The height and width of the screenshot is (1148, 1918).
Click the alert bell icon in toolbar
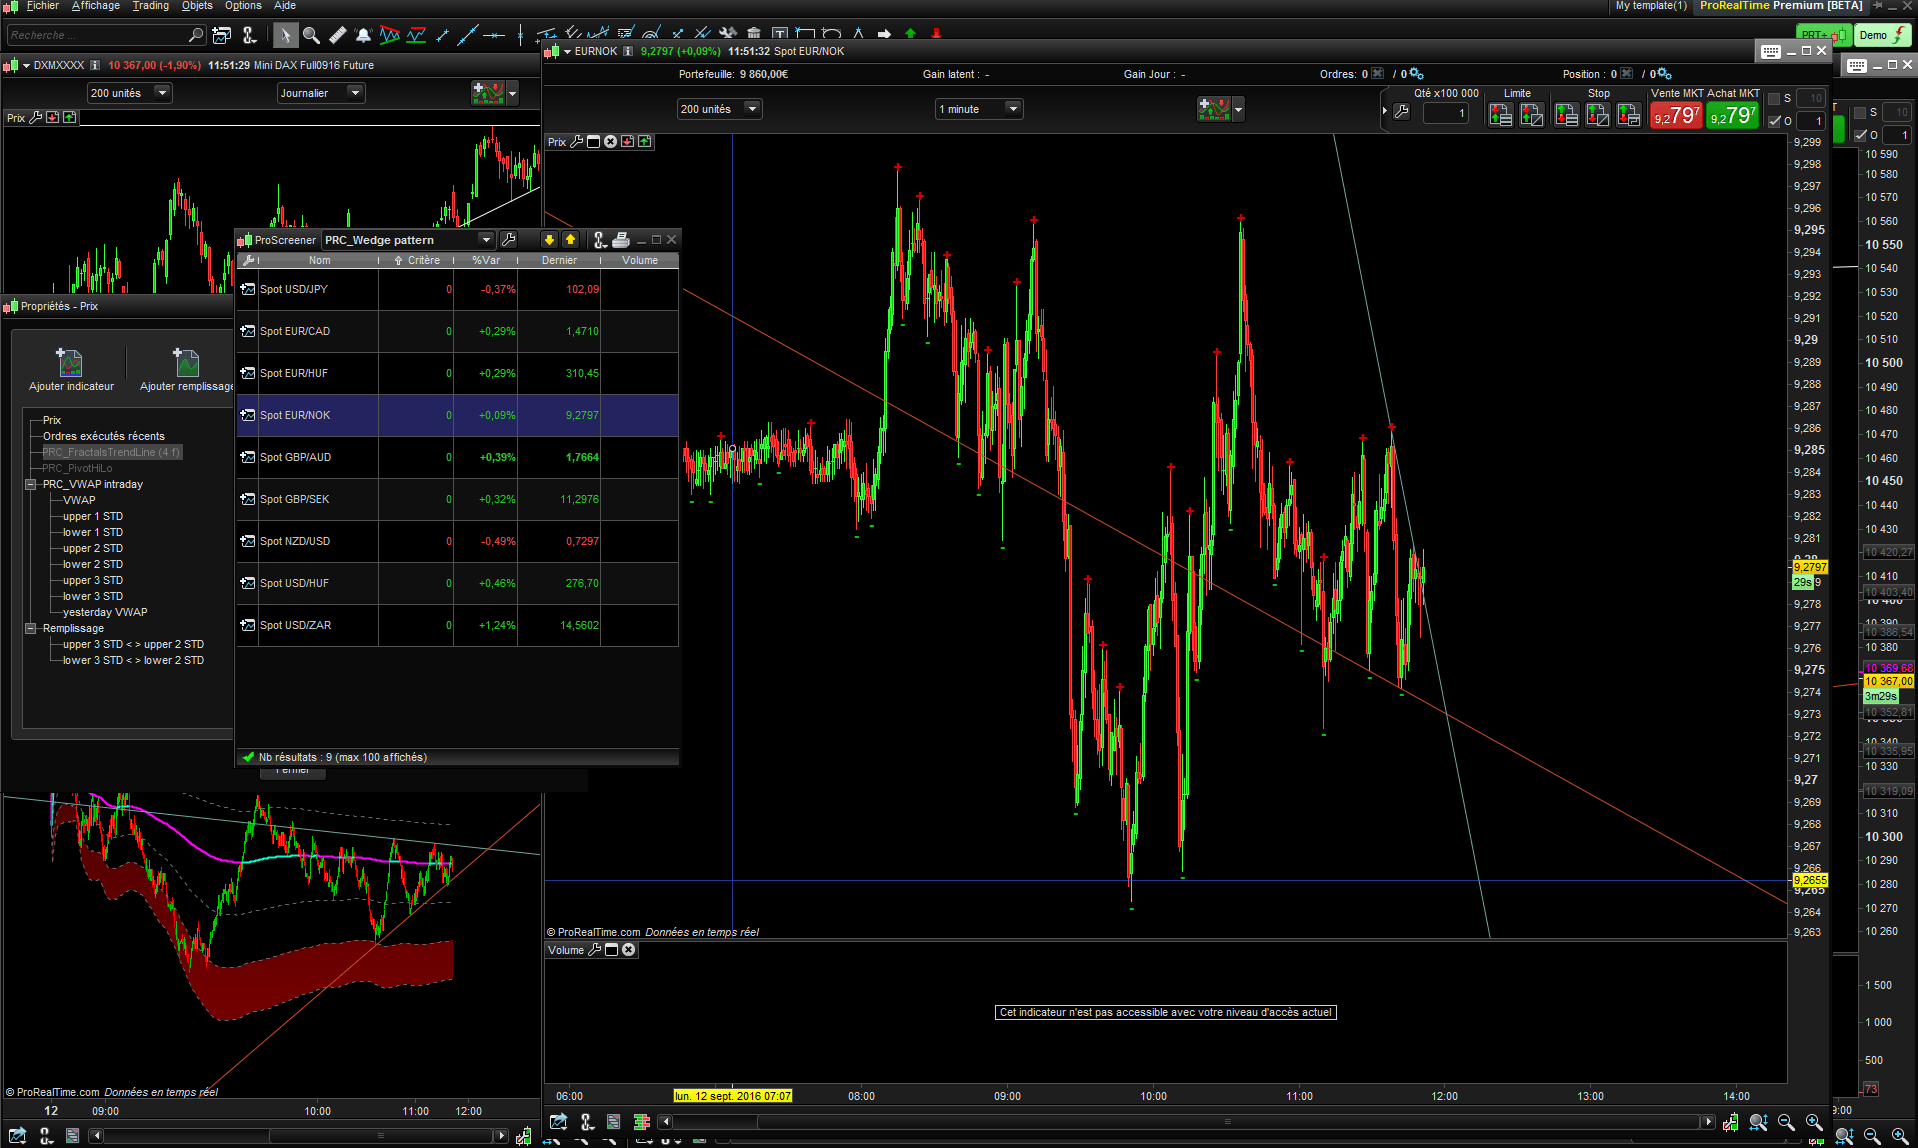click(x=363, y=36)
